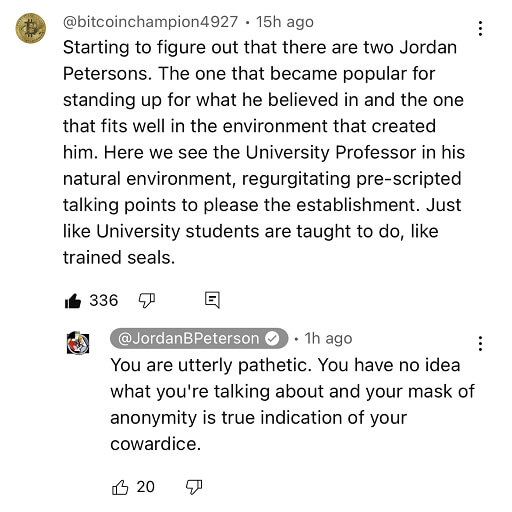Visit @bitcoinchampion4927 channel link
Image resolution: width=512 pixels, height=512 pixels.
(x=150, y=22)
